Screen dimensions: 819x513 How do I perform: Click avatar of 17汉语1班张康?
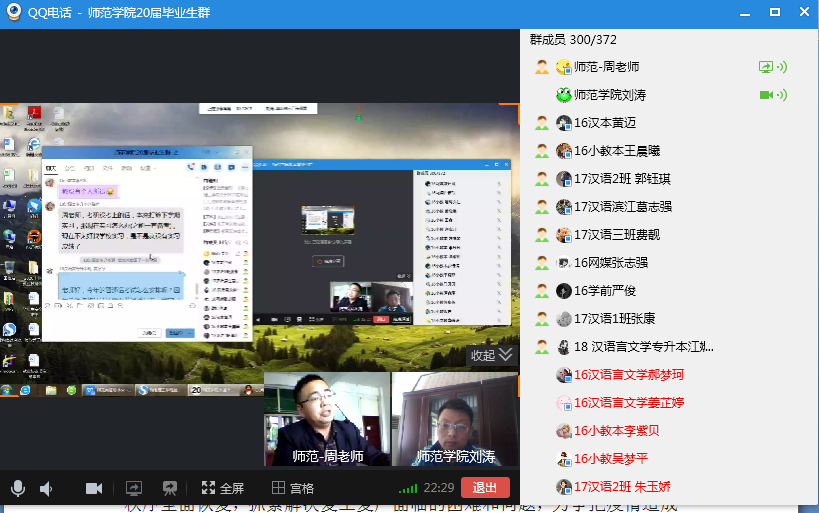click(x=564, y=319)
